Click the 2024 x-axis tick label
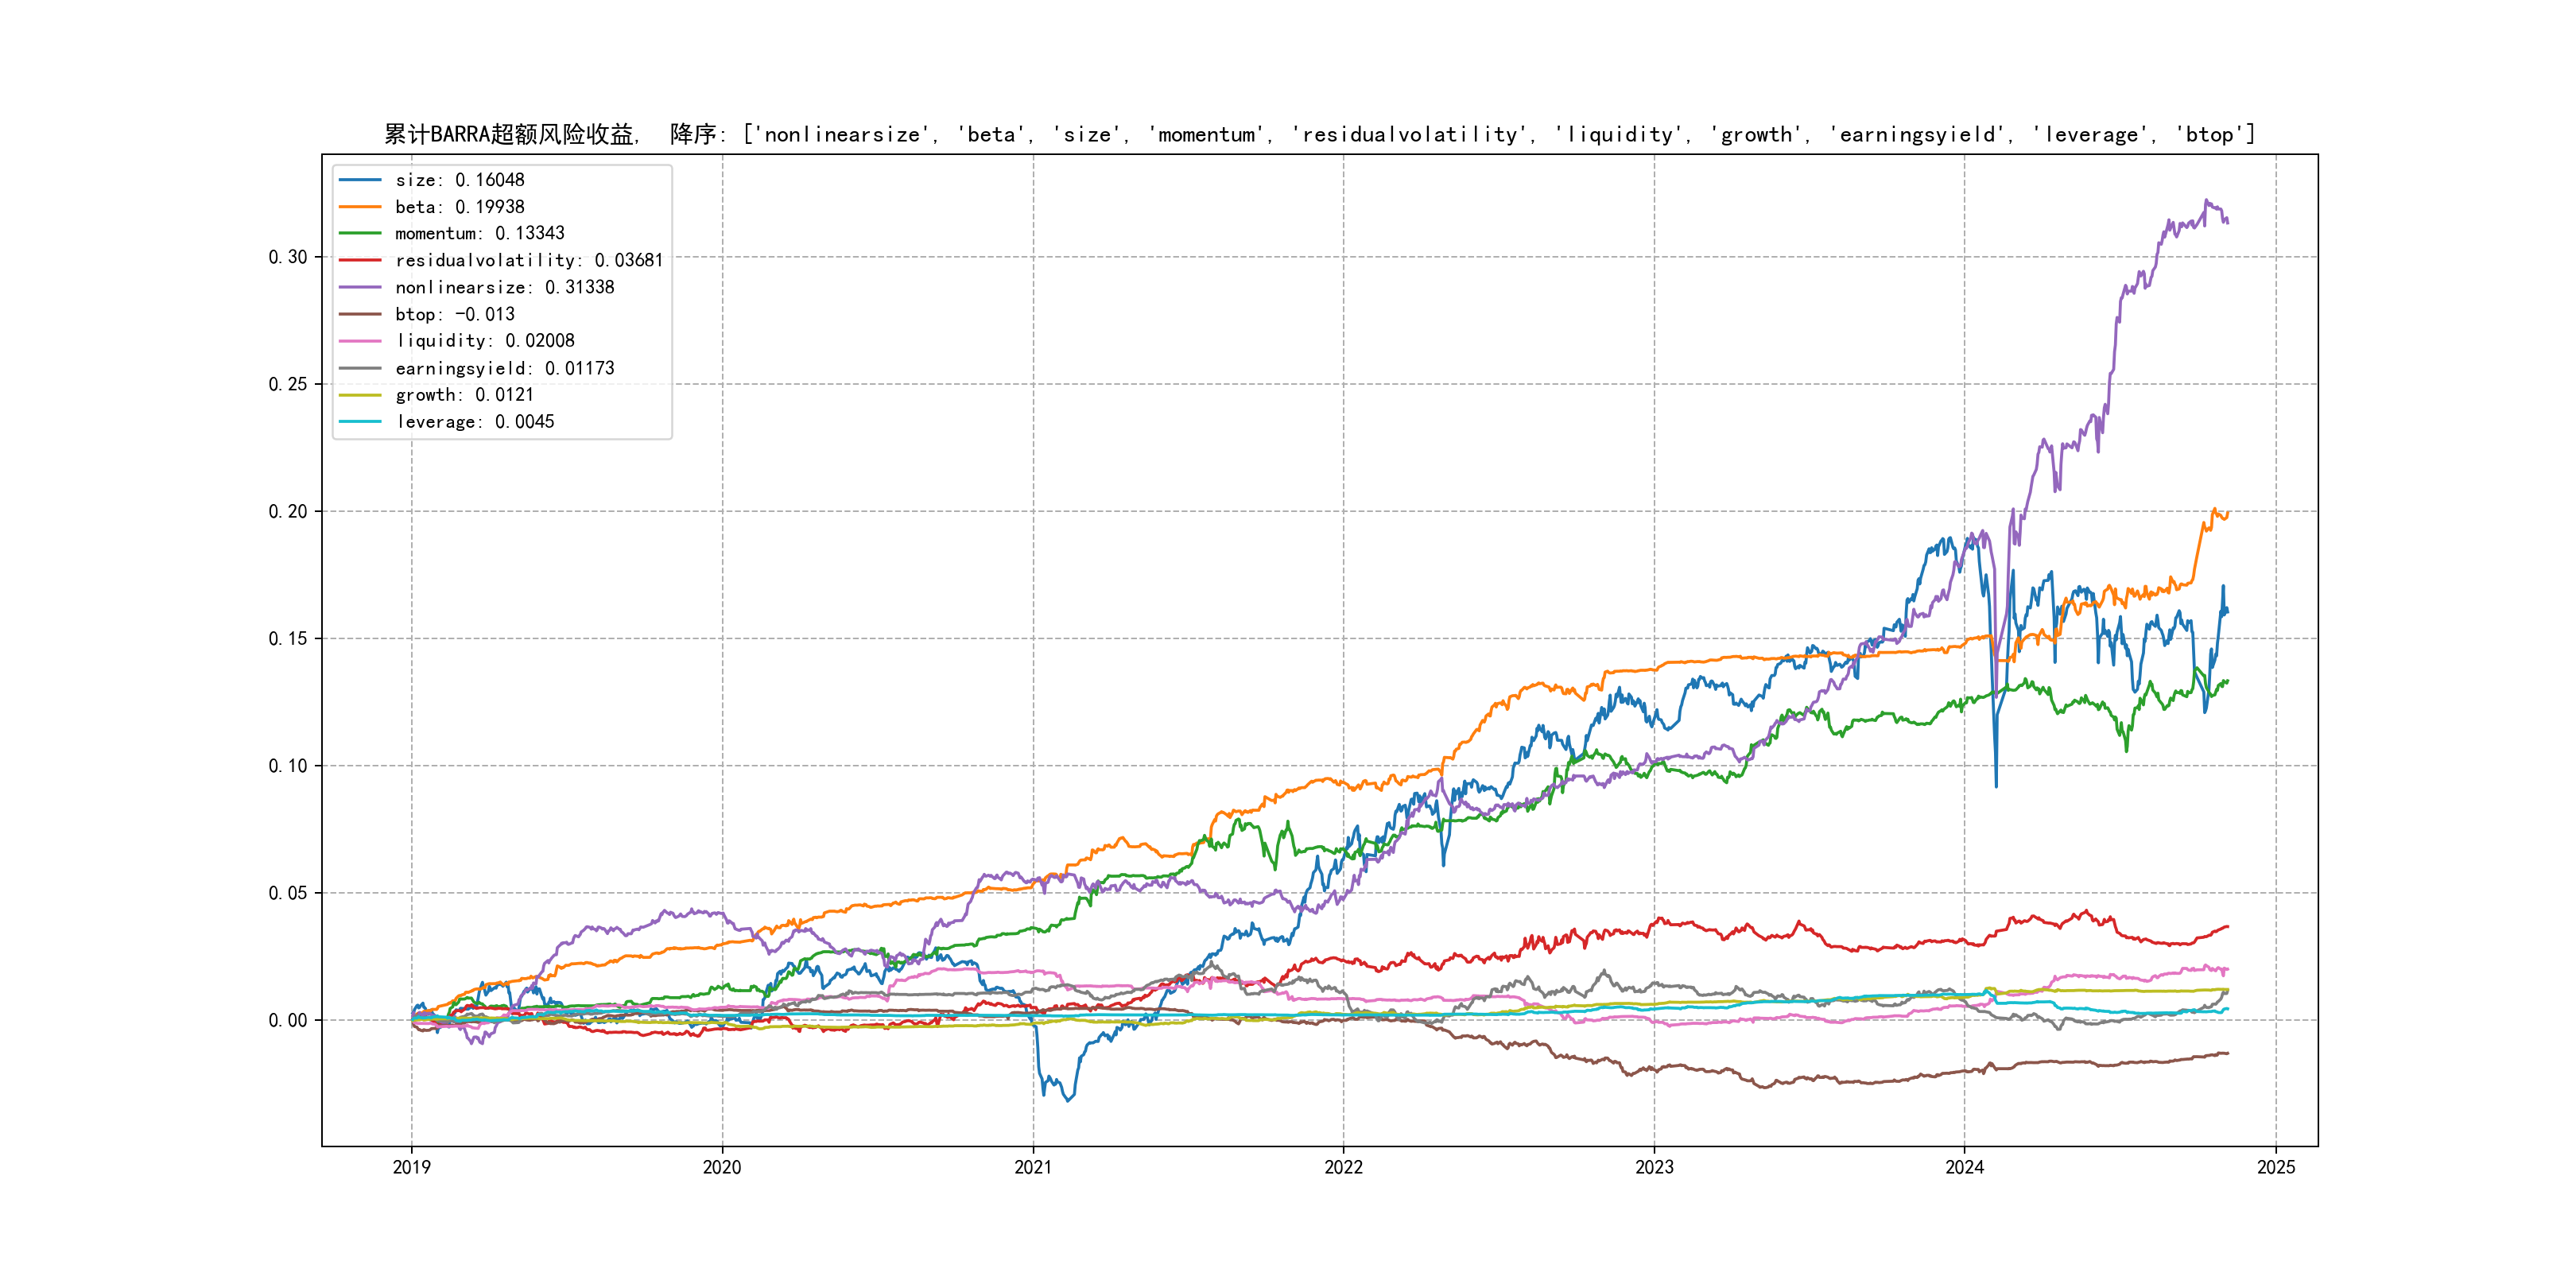The height and width of the screenshot is (1288, 2576). pos(1964,1167)
